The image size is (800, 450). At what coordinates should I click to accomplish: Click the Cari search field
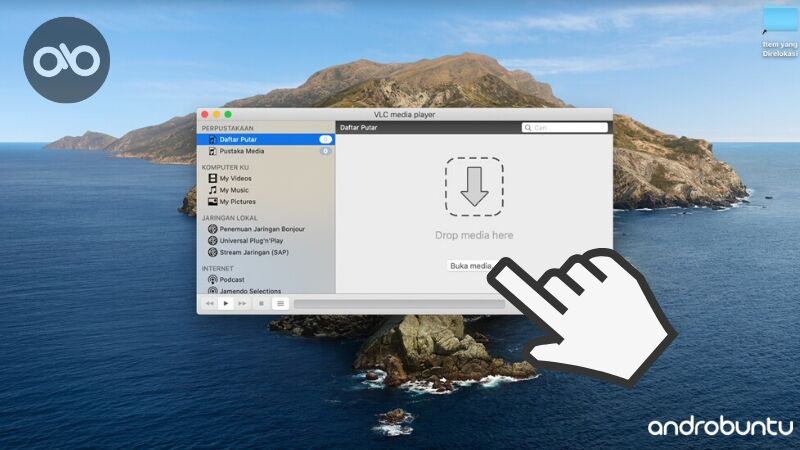point(565,128)
